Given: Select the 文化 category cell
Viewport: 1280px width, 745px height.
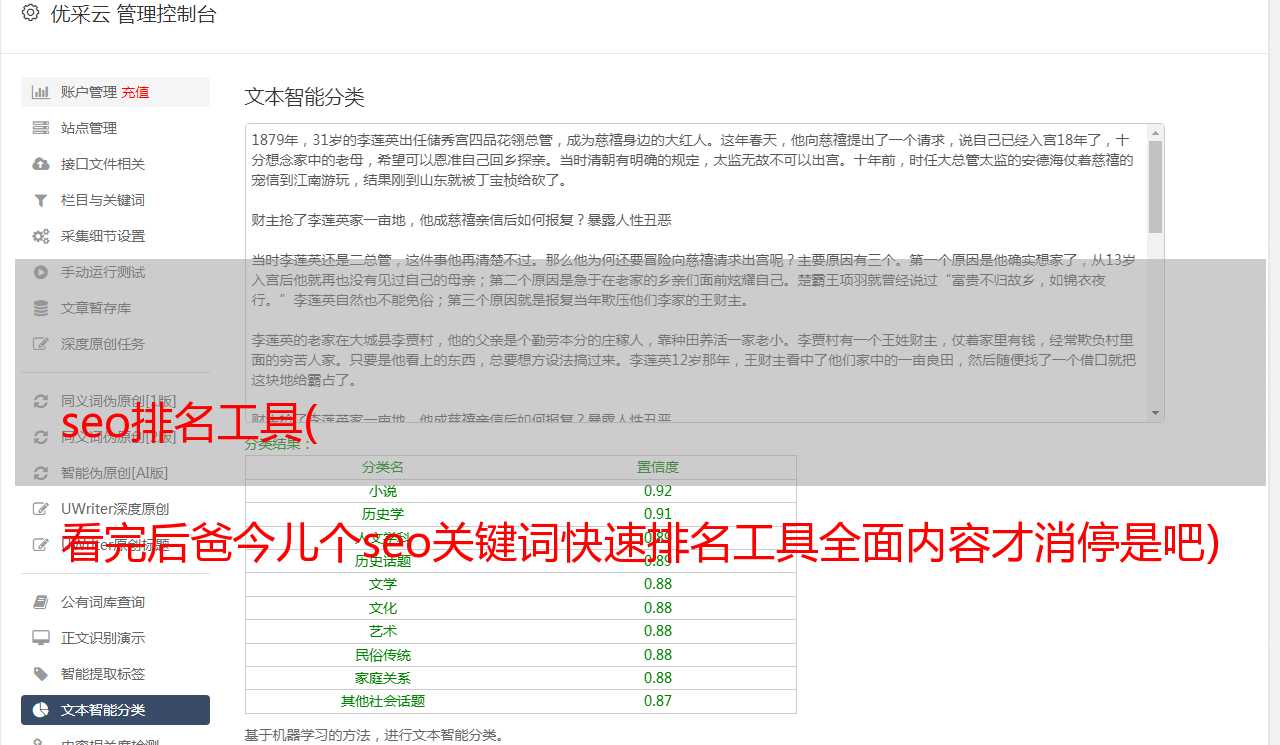Looking at the screenshot, I should coord(383,608).
